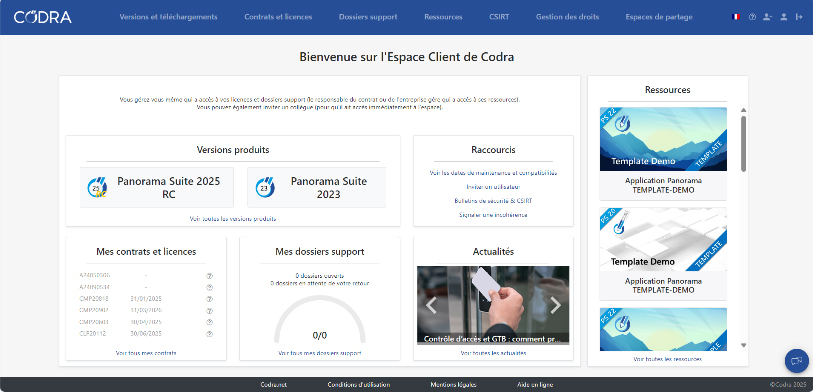Click help icon on the CLP20112 contract row
The height and width of the screenshot is (392, 813).
(209, 334)
